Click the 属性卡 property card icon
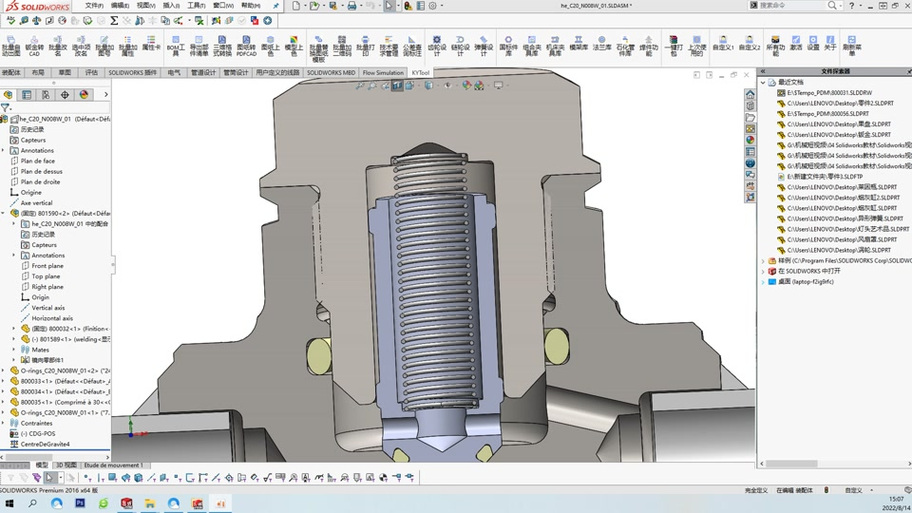This screenshot has width=912, height=513. pyautogui.click(x=151, y=43)
